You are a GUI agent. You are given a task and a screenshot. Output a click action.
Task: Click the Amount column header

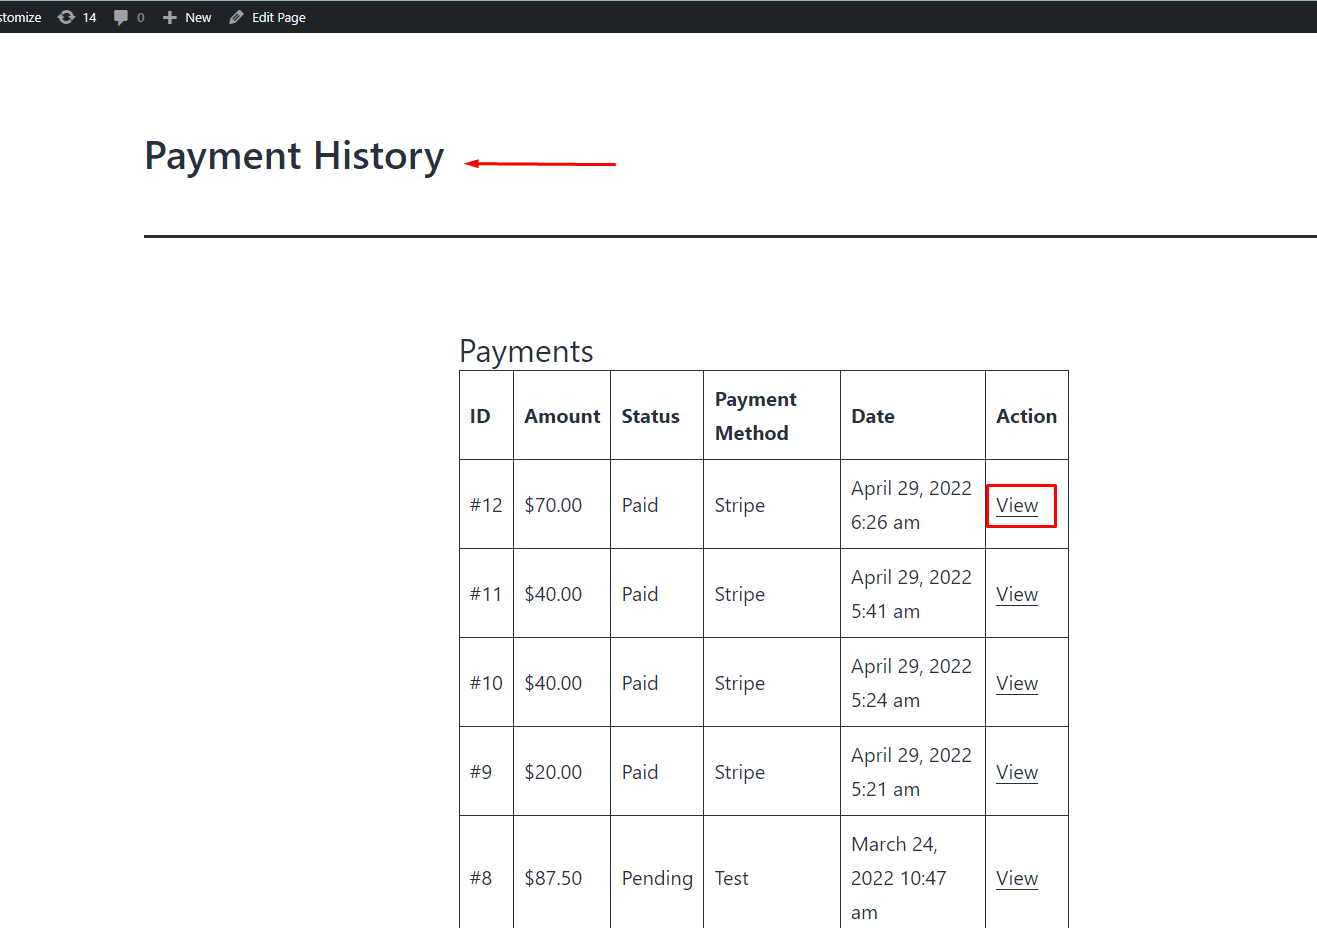[562, 416]
